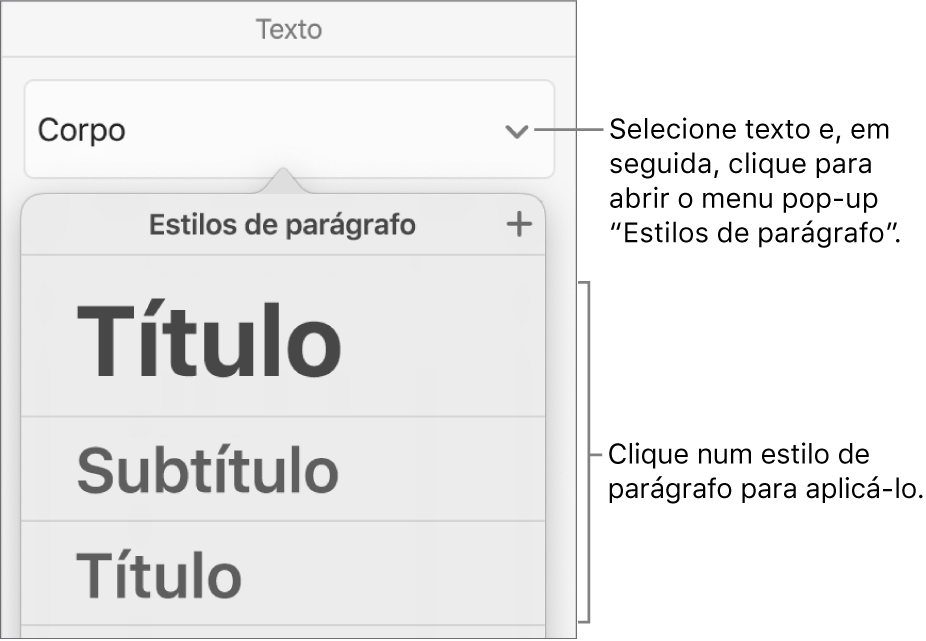Screen dimensions: 926x641
Task: Click the chevron arrow in the Corpo field
Action: click(516, 131)
